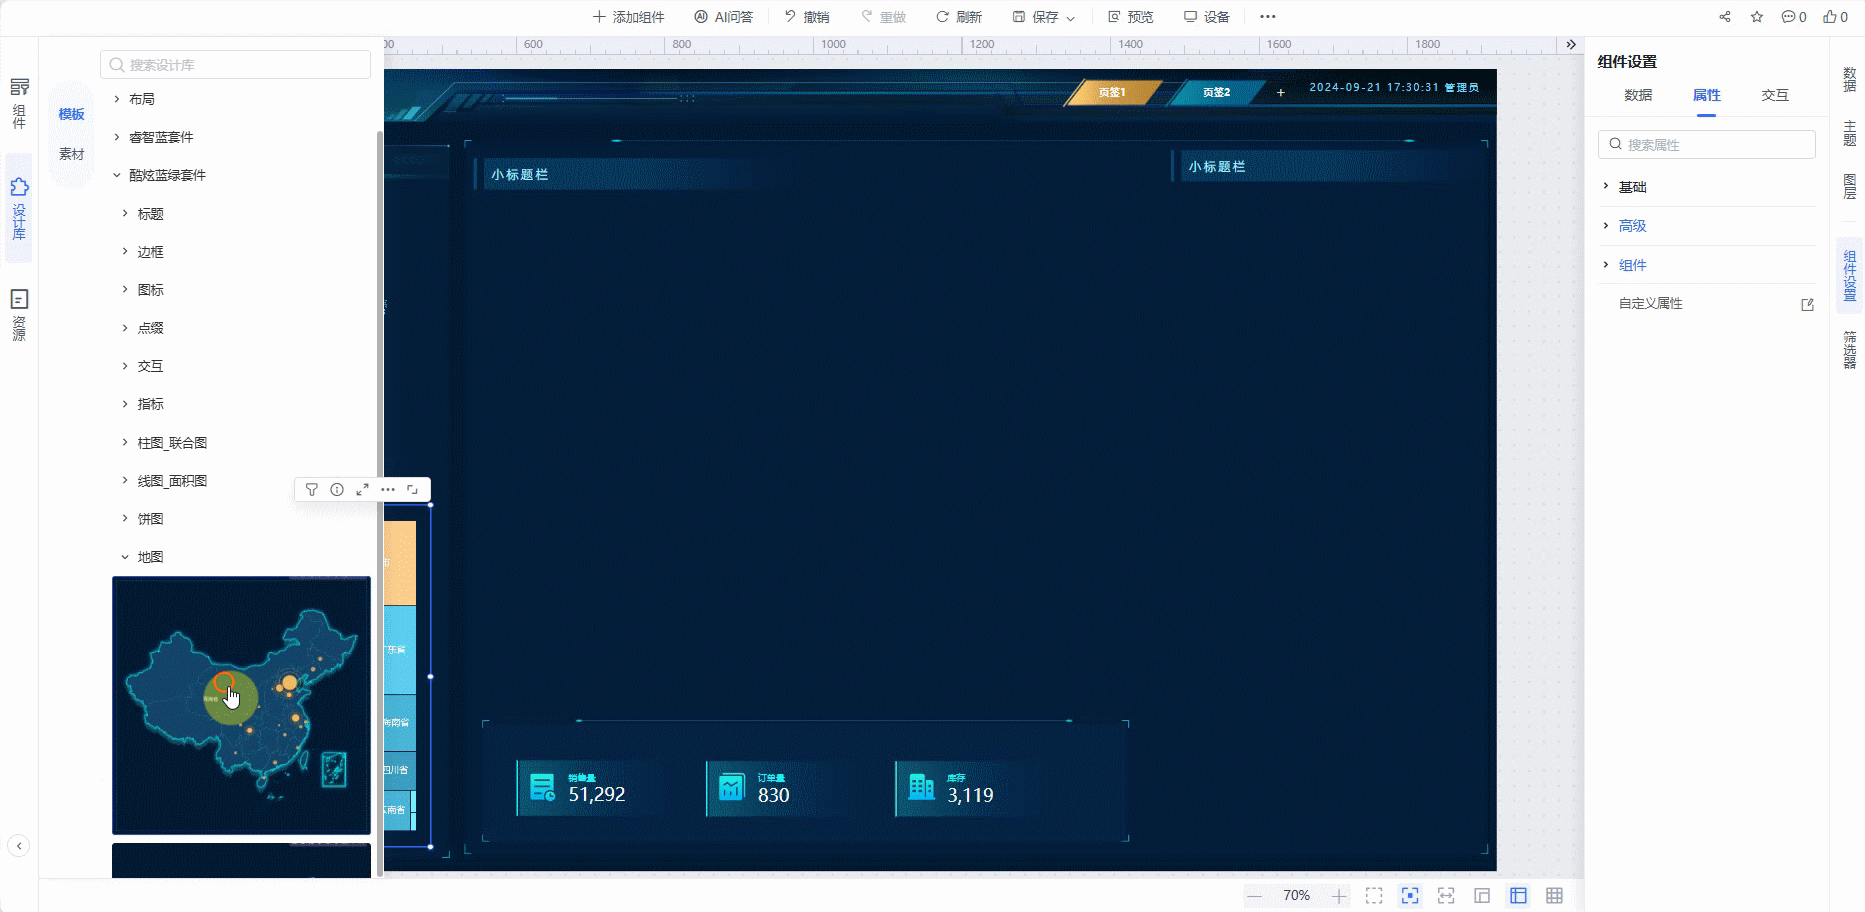Click the info circle icon on floating toolbar
1865x912 pixels.
pyautogui.click(x=337, y=490)
